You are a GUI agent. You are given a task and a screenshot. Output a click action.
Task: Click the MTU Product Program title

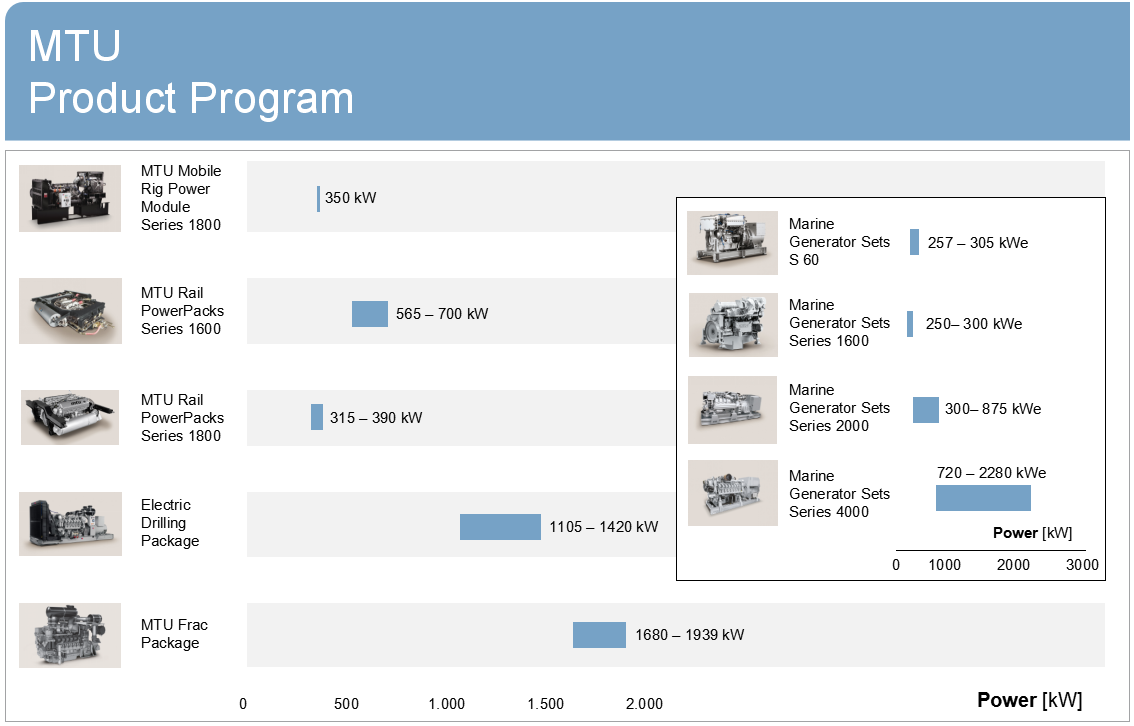(x=190, y=72)
